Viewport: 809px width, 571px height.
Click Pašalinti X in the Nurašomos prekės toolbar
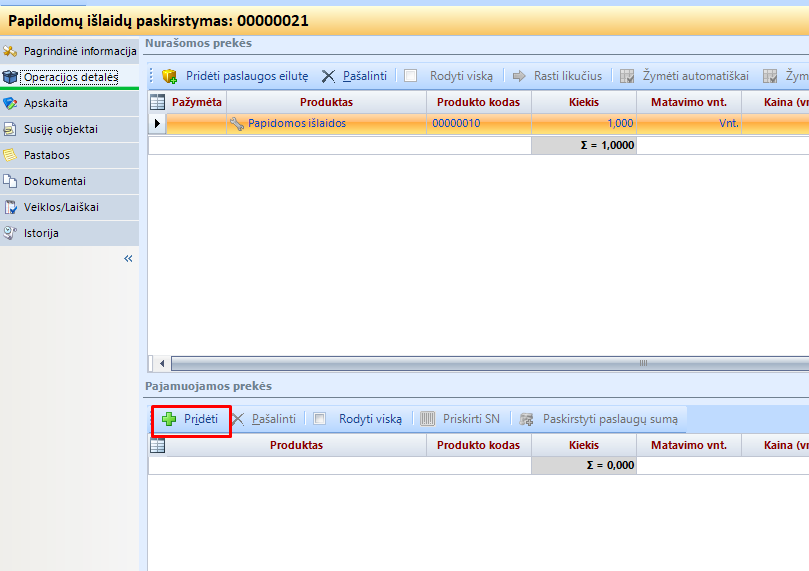(328, 76)
